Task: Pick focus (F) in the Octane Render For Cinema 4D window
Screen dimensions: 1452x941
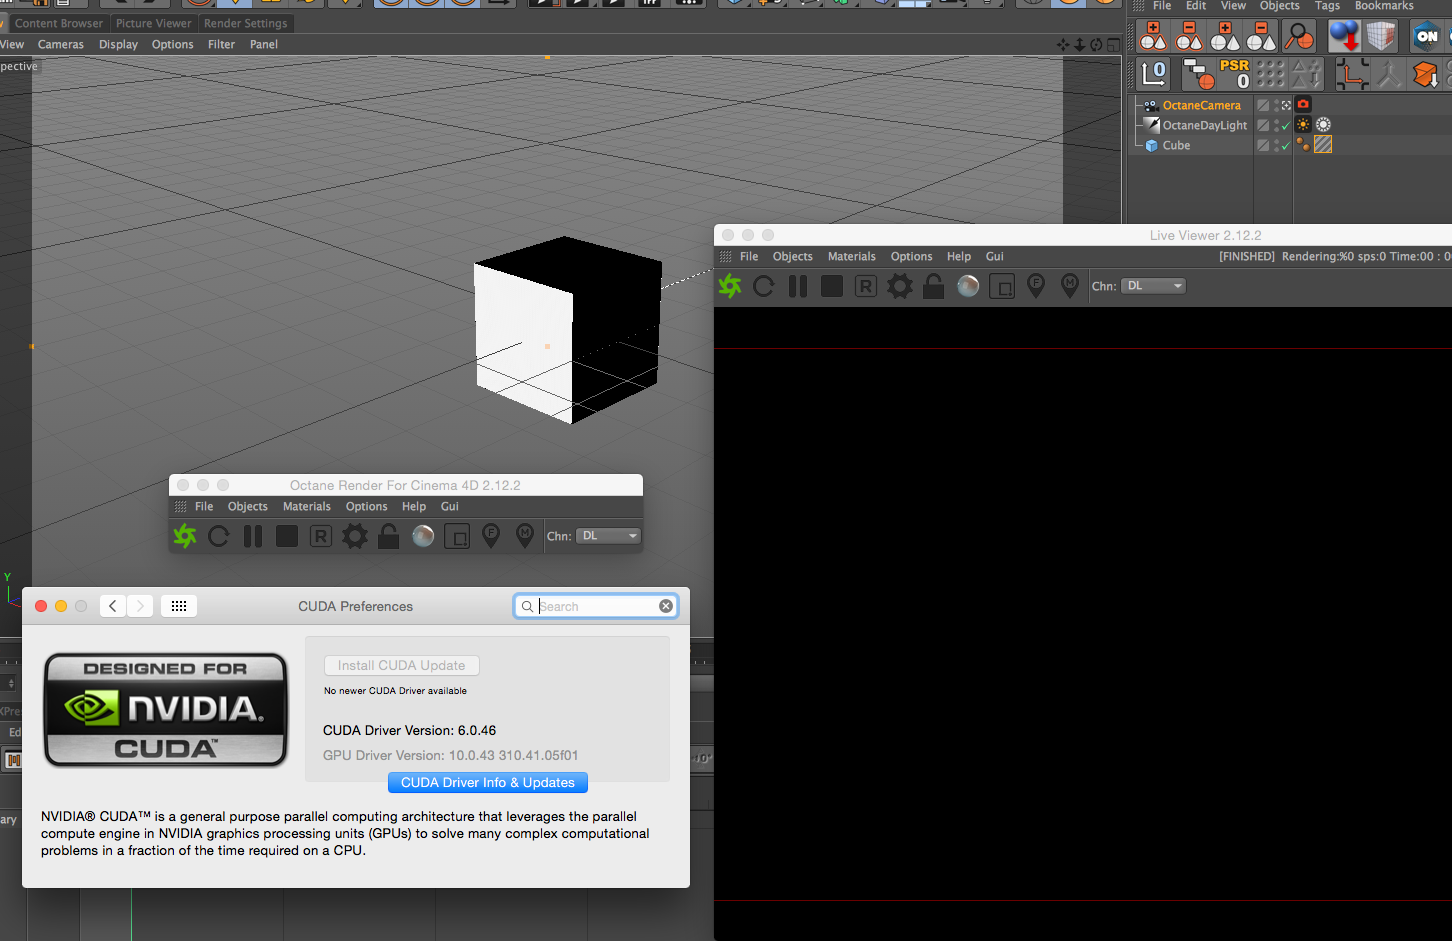Action: [491, 536]
